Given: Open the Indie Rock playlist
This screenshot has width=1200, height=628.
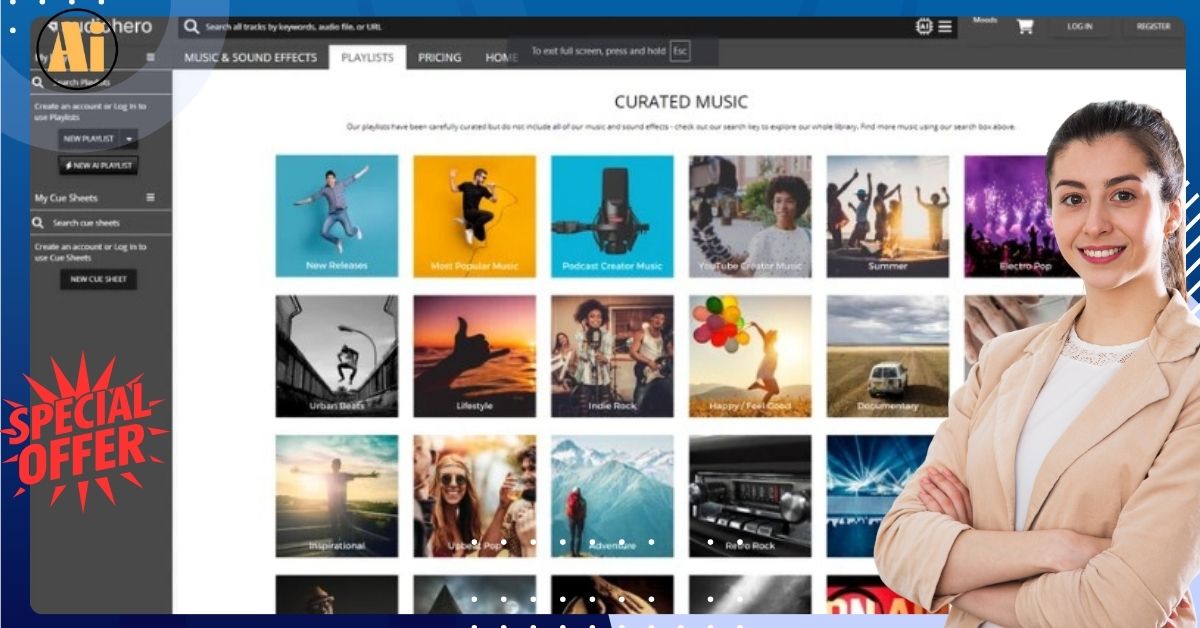Looking at the screenshot, I should click(x=612, y=356).
